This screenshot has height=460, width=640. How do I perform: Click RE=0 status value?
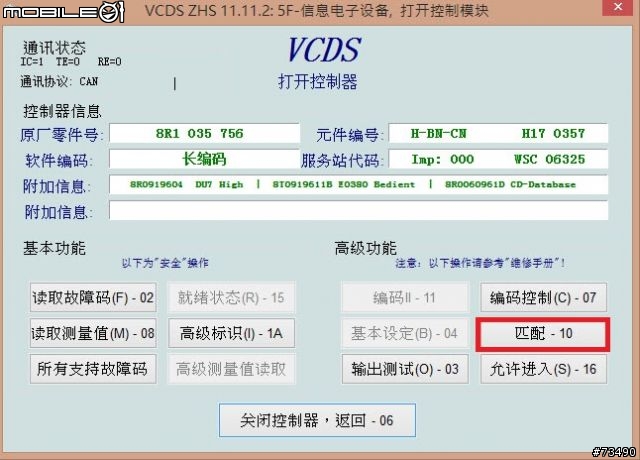pyautogui.click(x=109, y=62)
